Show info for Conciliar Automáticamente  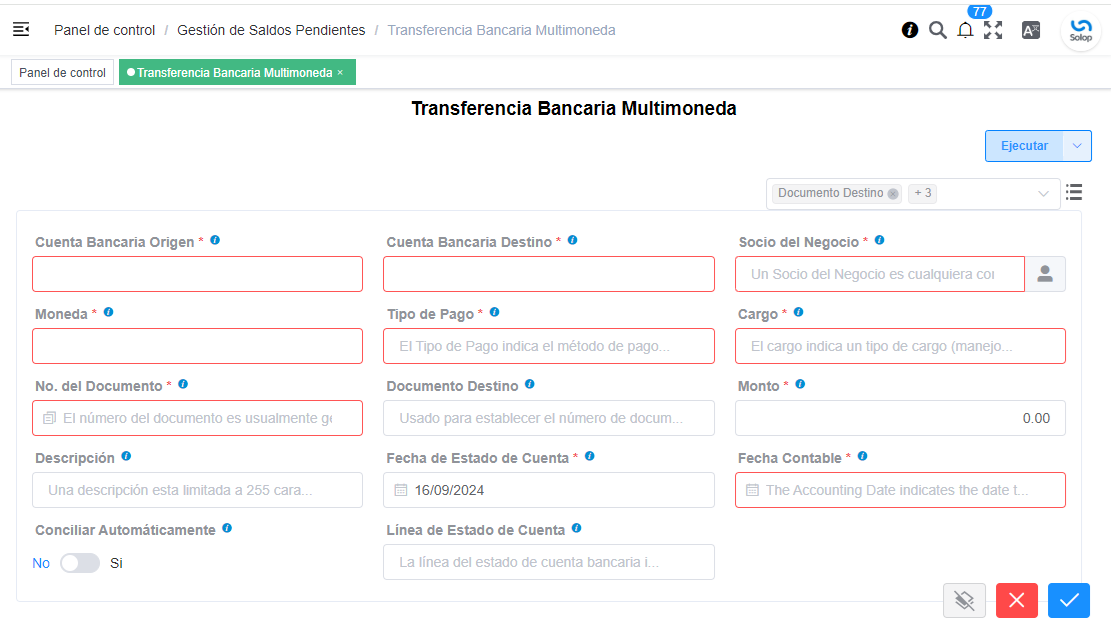tap(227, 528)
